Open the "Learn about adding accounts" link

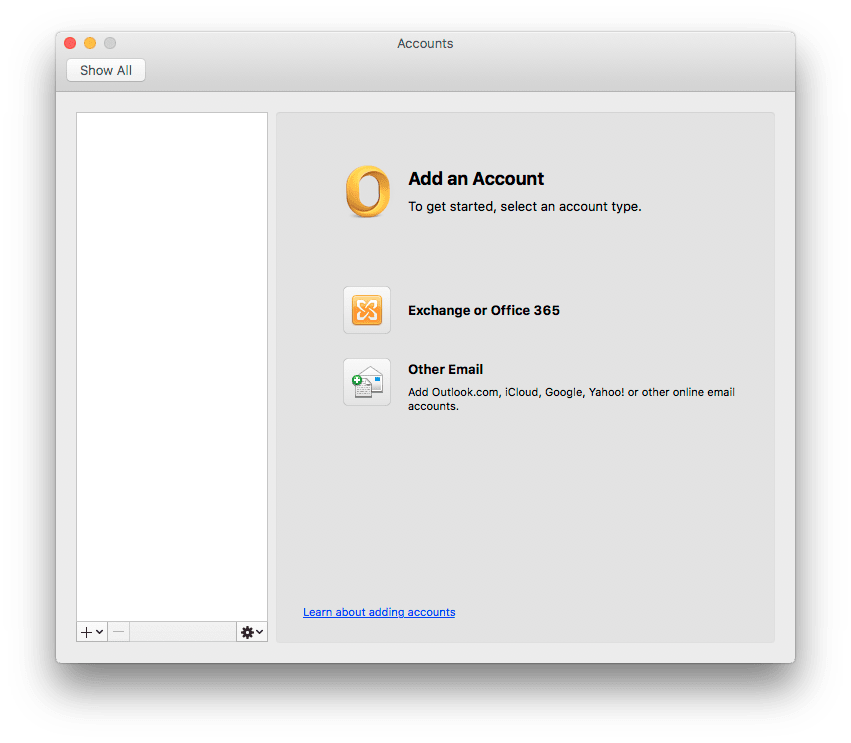[x=379, y=612]
